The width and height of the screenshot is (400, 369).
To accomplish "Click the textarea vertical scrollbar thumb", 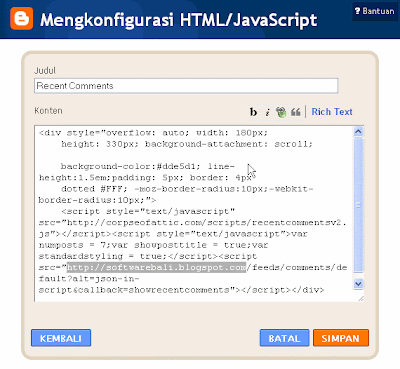I will [358, 205].
